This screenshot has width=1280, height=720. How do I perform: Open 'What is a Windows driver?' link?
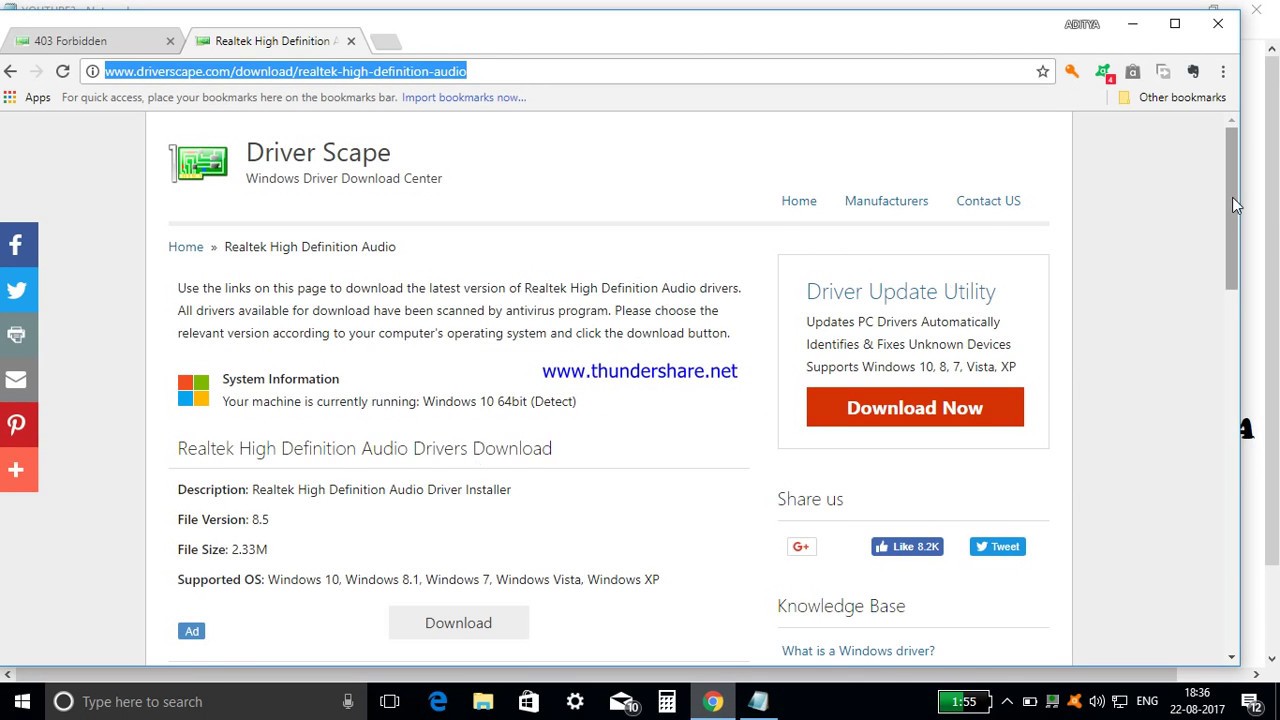coord(858,651)
